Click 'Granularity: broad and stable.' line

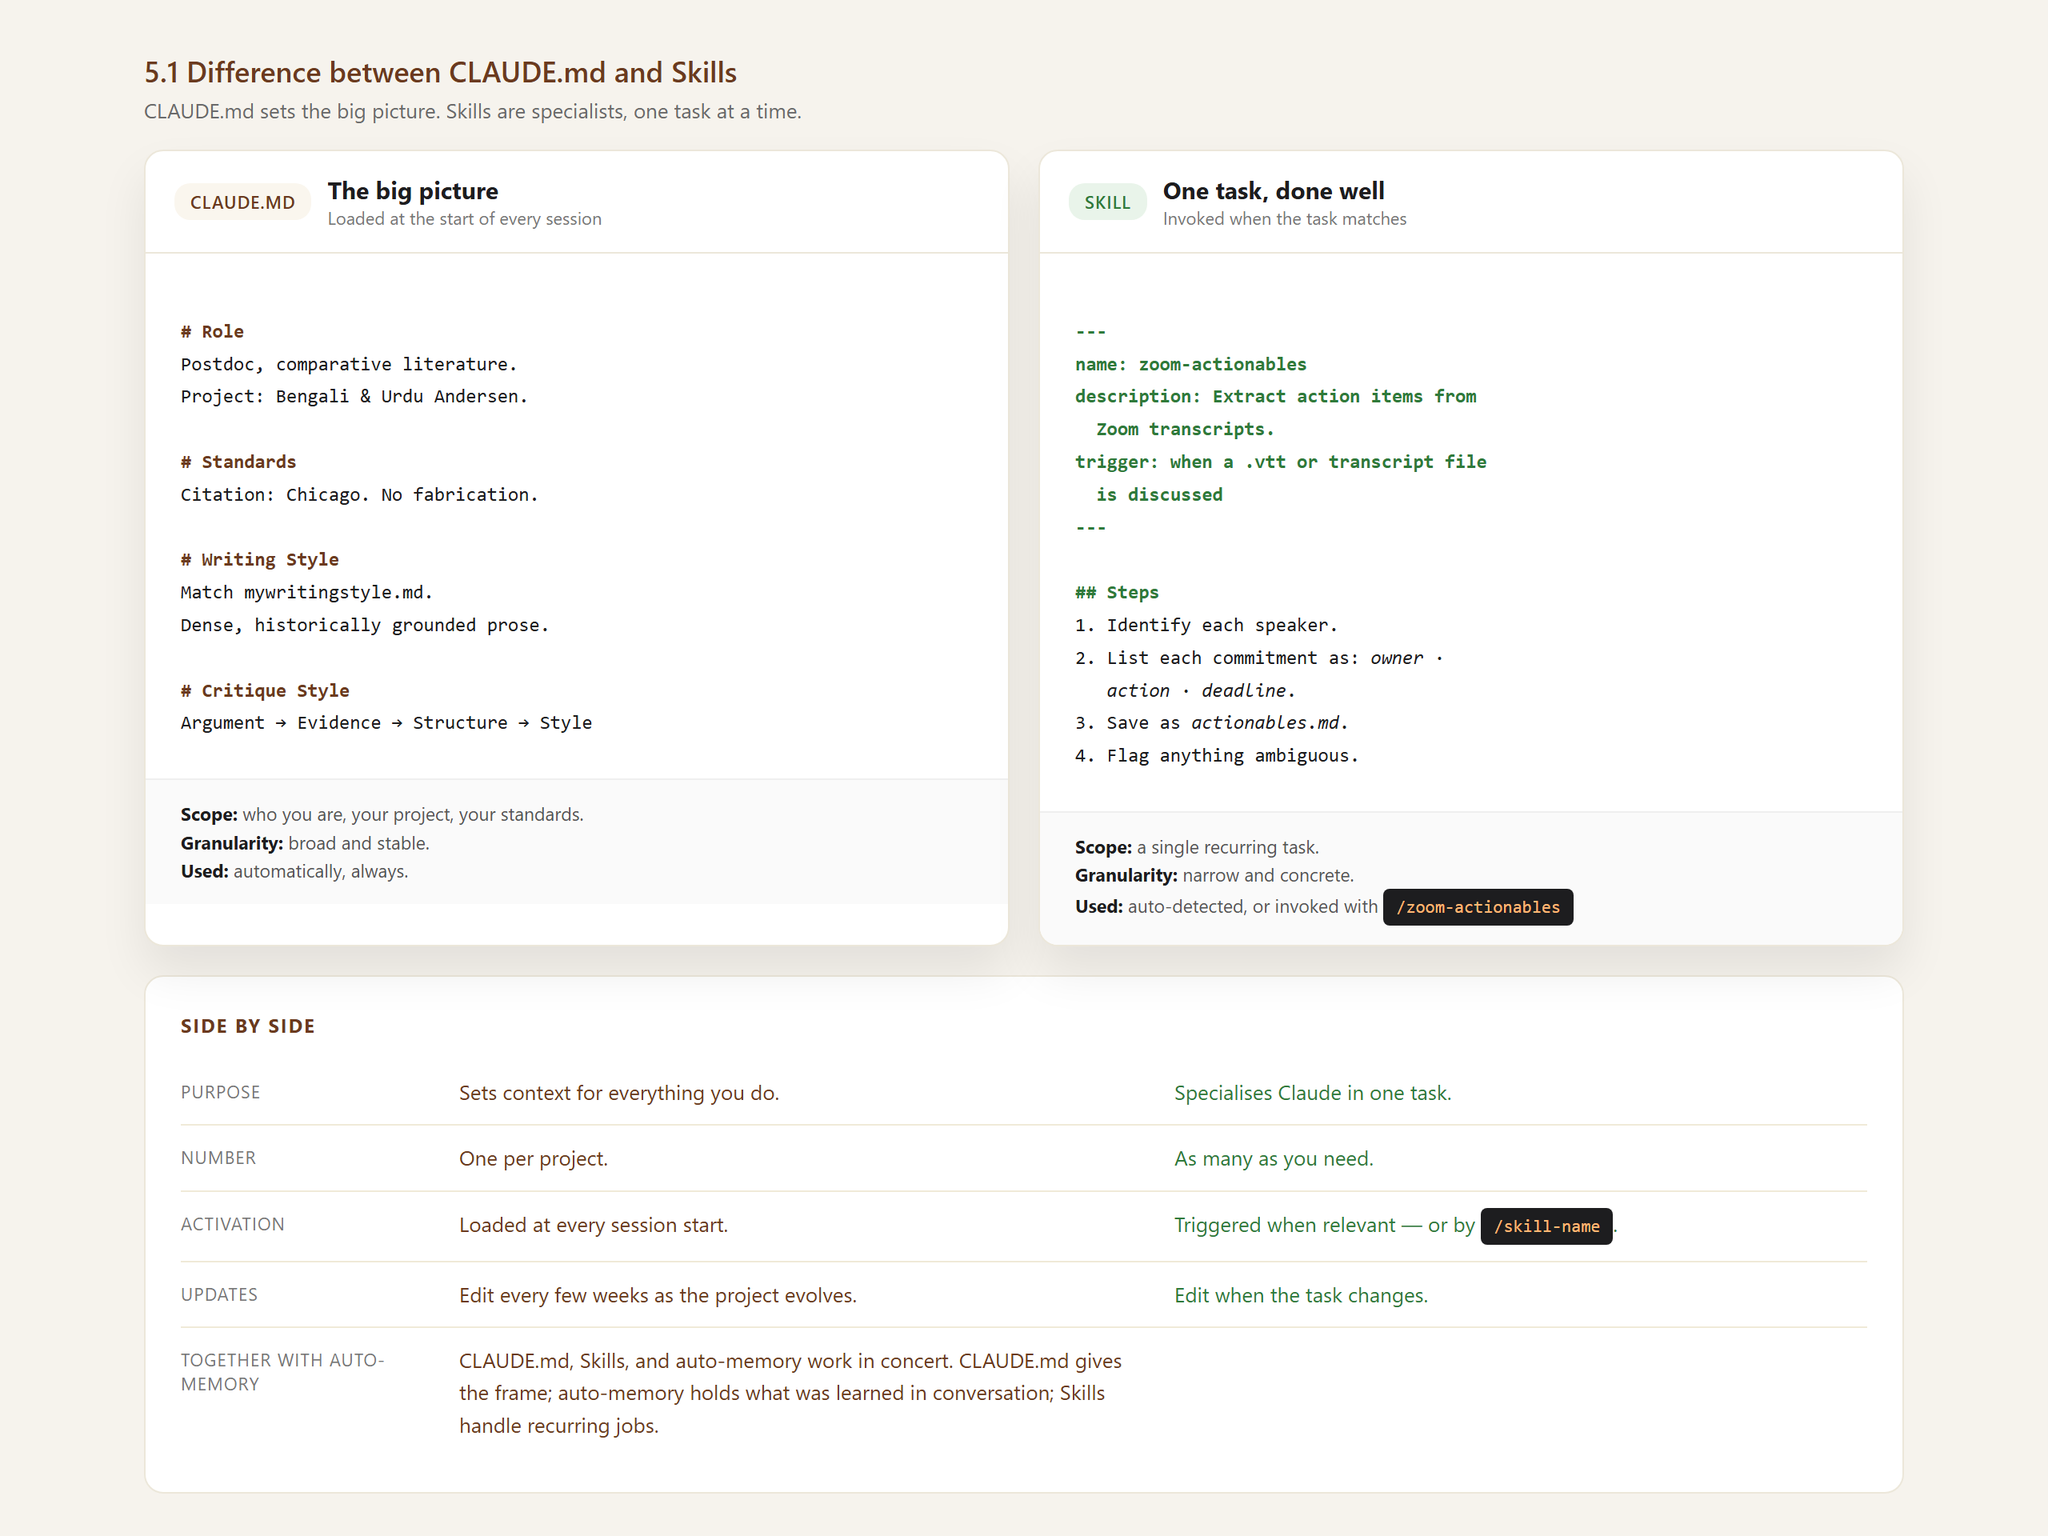(x=305, y=843)
